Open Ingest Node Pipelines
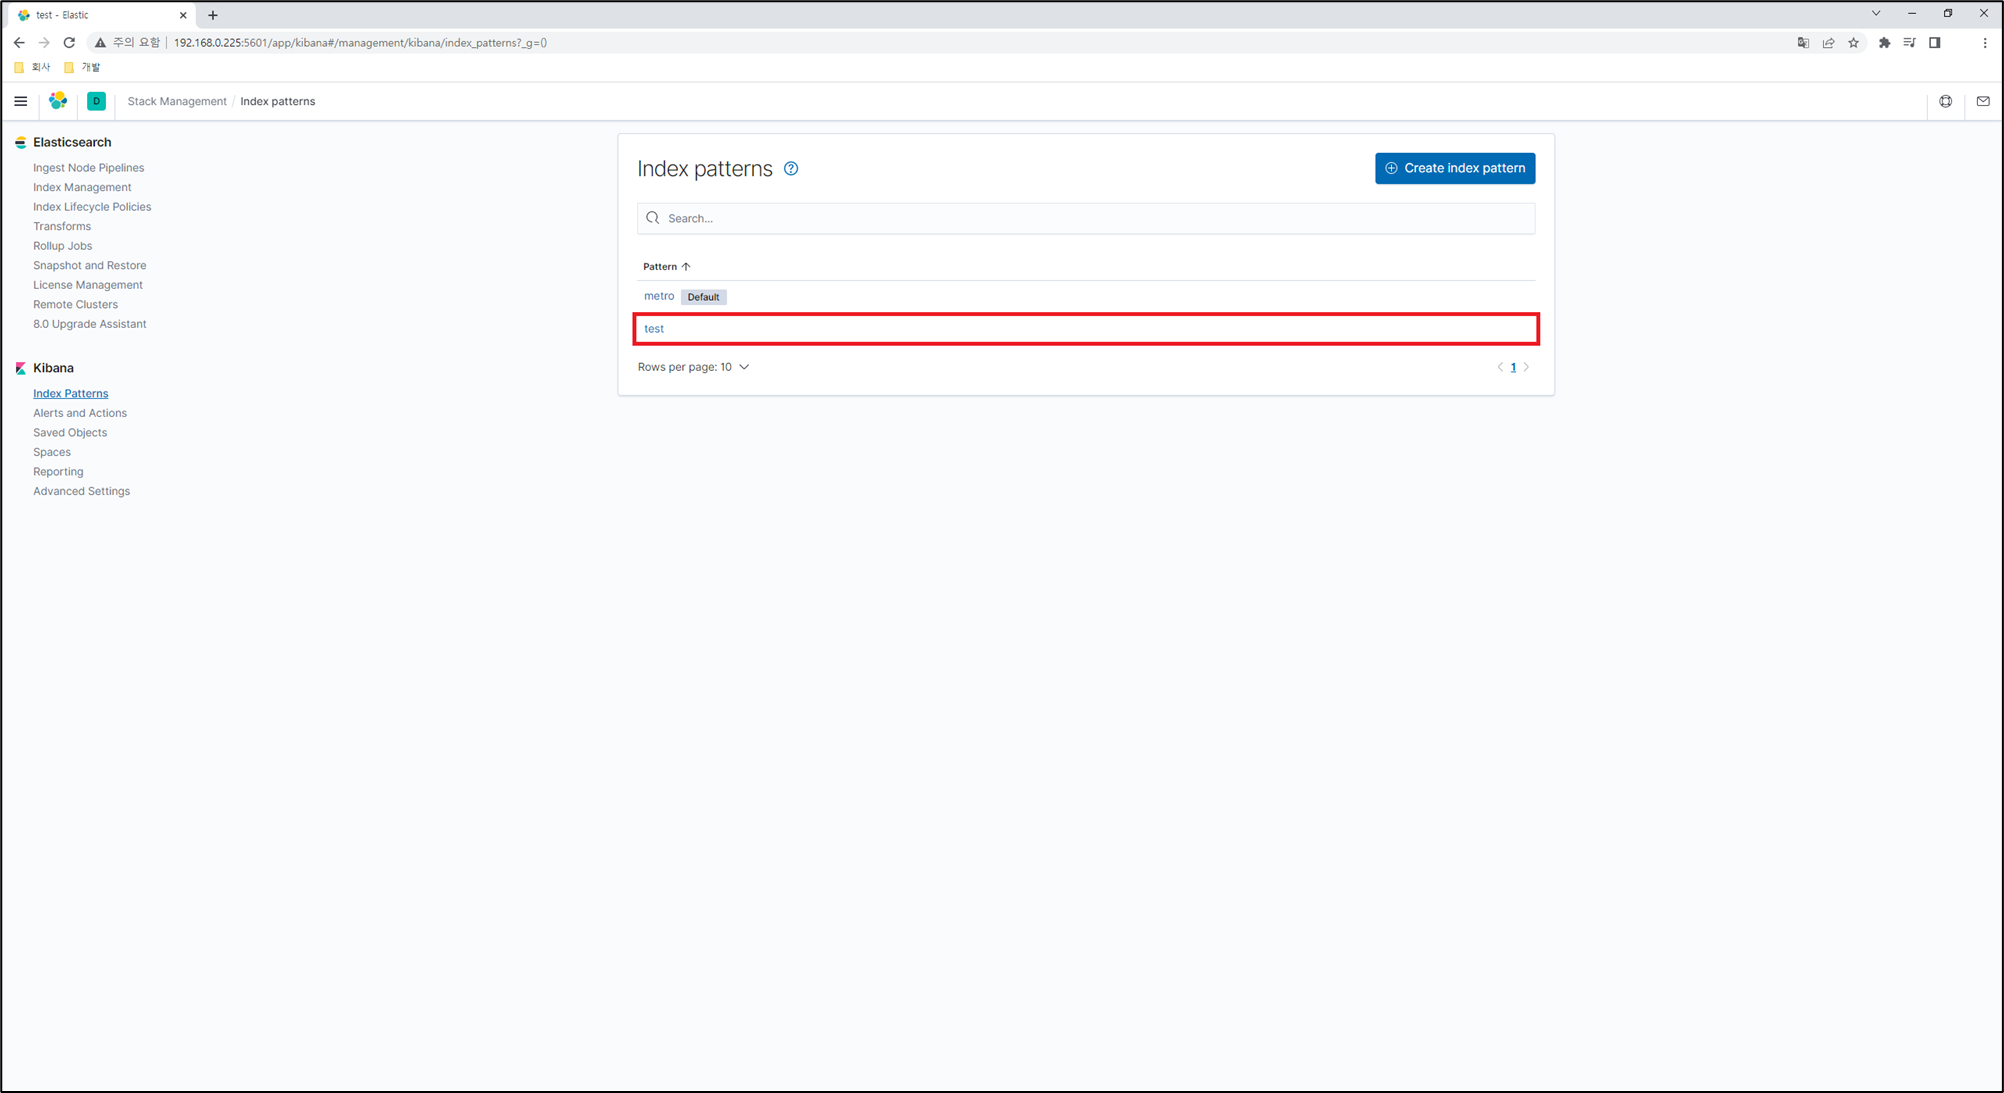The width and height of the screenshot is (2004, 1093). pyautogui.click(x=88, y=168)
